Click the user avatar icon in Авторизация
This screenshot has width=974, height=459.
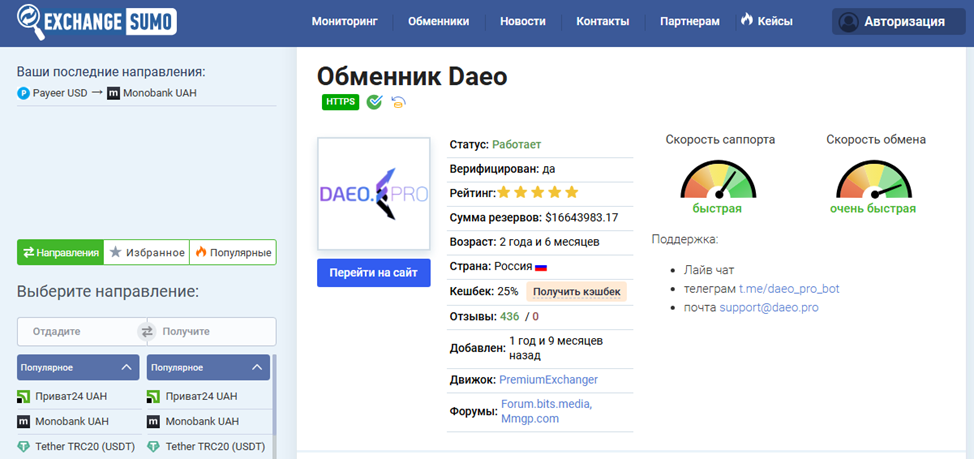click(848, 22)
